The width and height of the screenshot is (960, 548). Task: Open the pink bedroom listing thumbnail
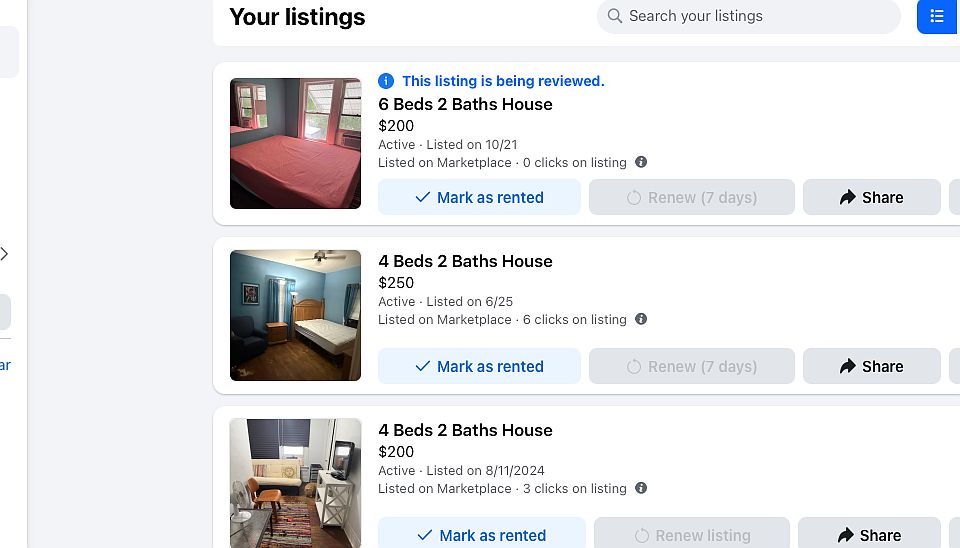[x=295, y=143]
